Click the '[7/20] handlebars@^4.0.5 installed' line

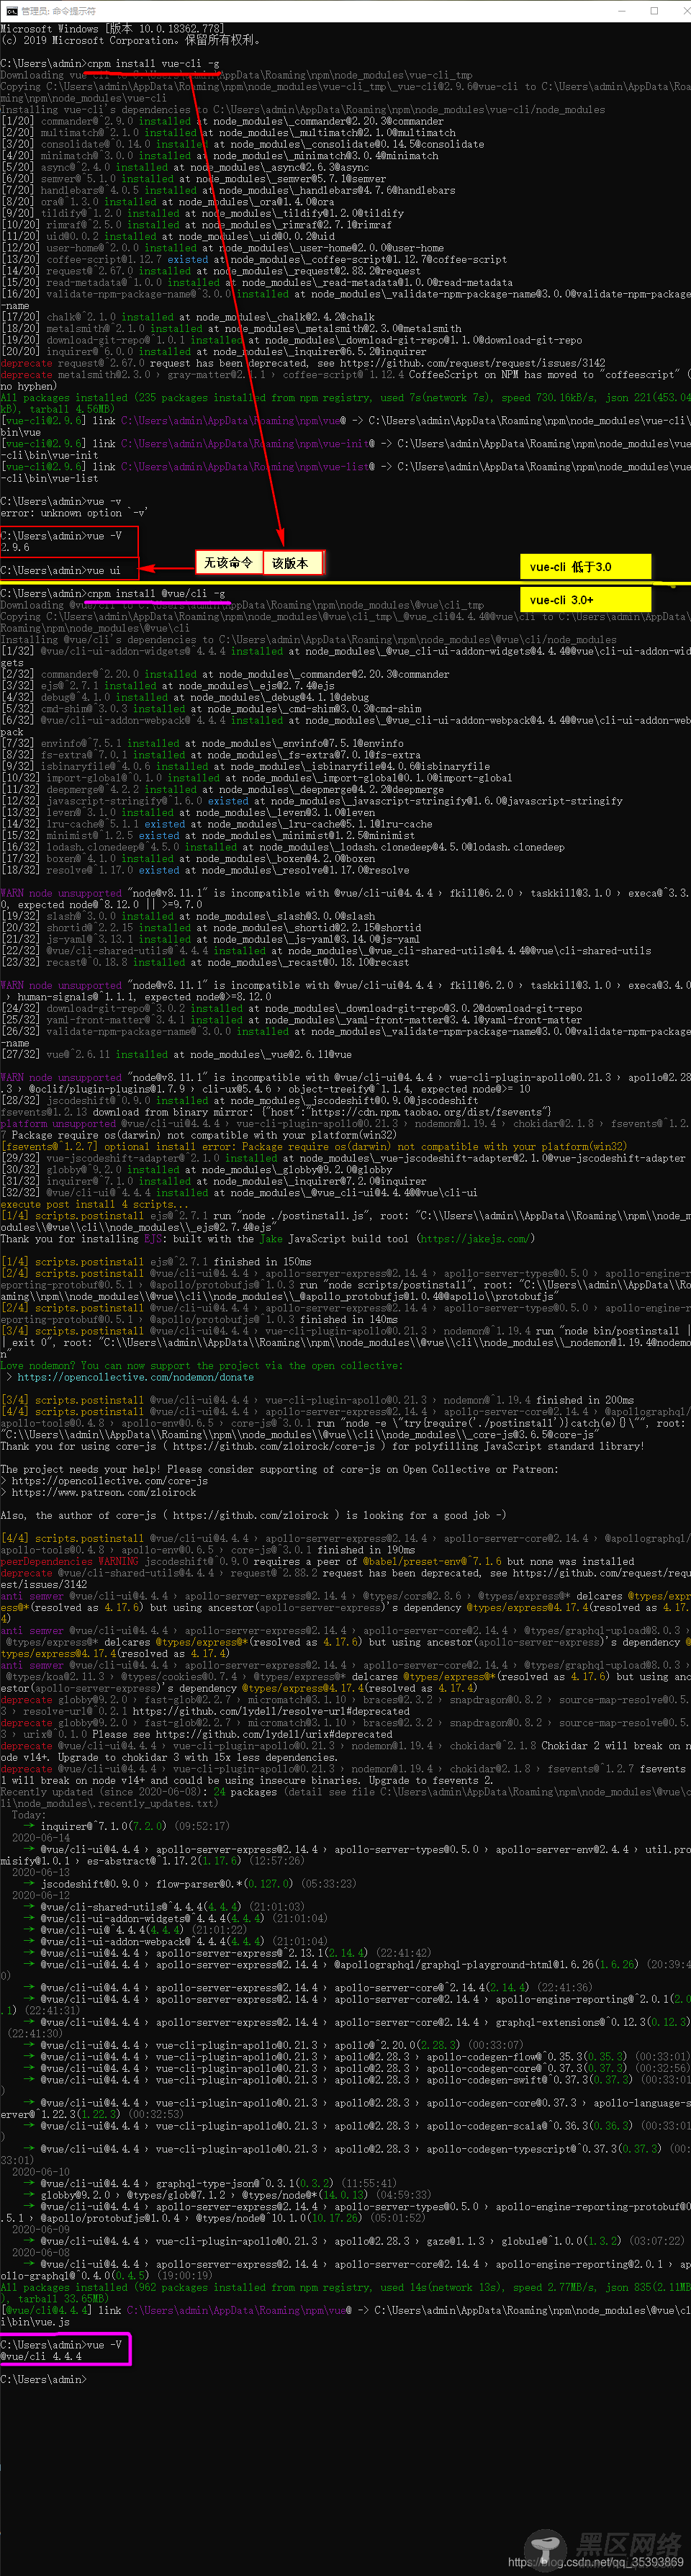(x=229, y=190)
